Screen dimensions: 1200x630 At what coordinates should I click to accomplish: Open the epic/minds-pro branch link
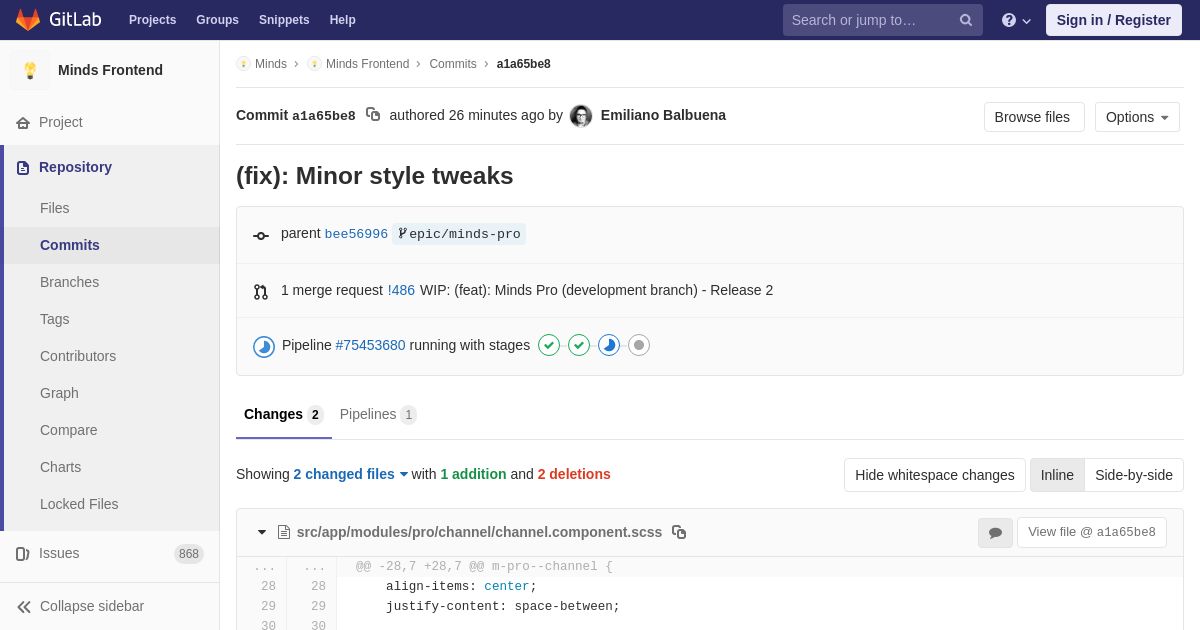[459, 234]
